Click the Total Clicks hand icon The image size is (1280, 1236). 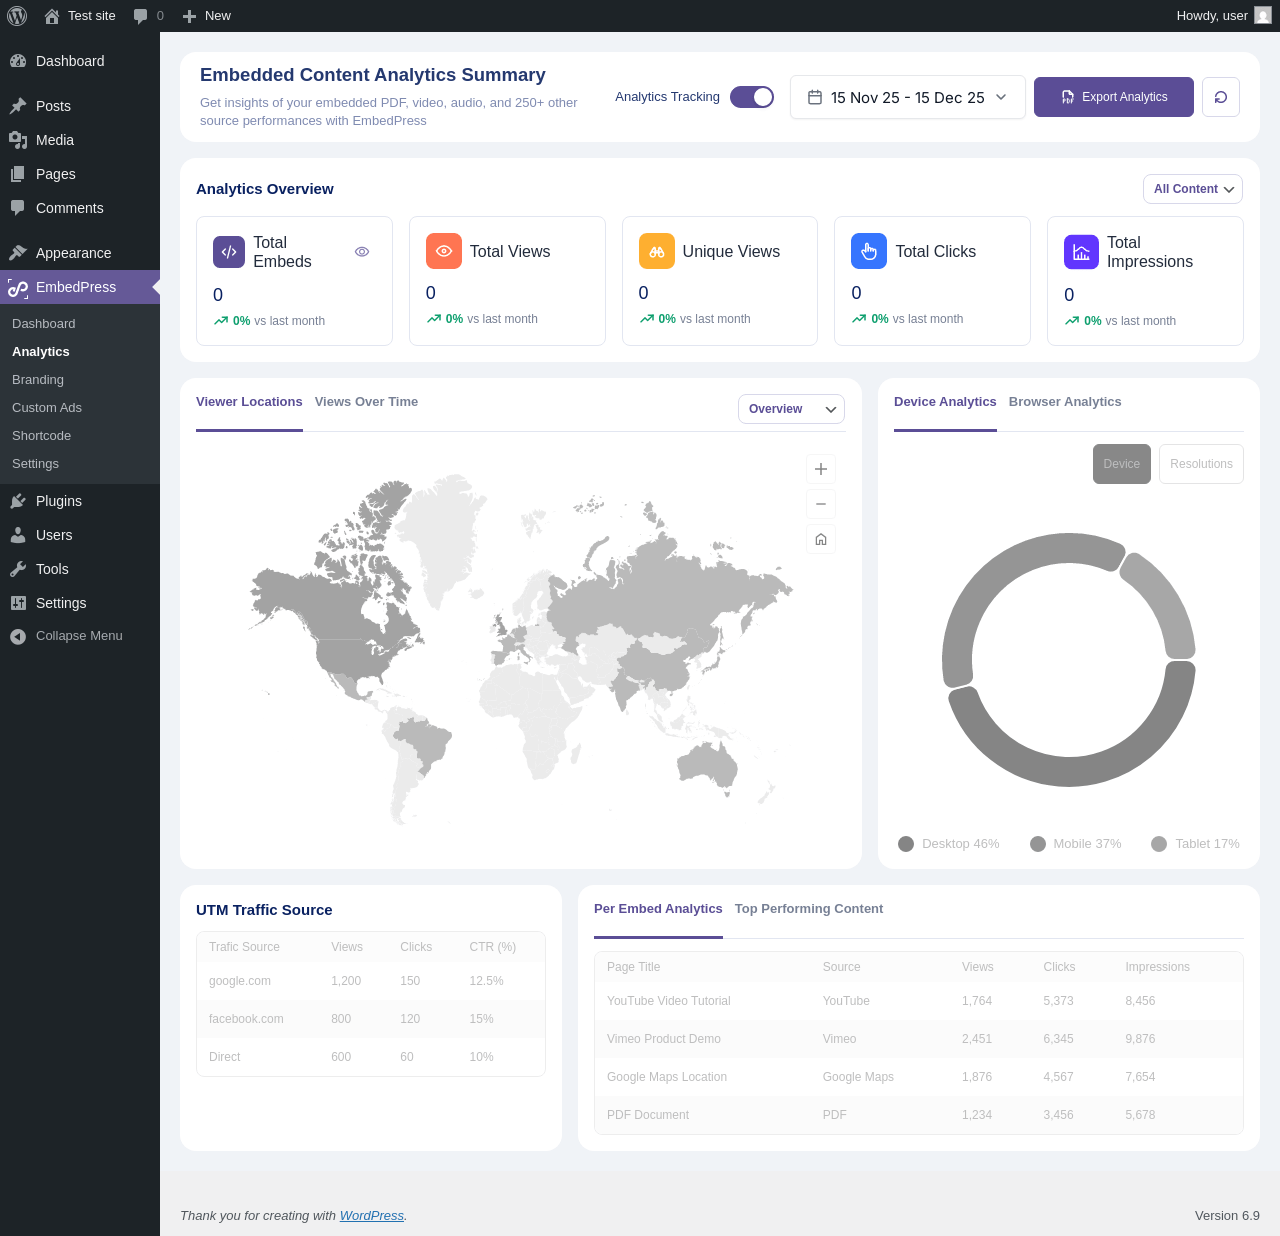(868, 251)
